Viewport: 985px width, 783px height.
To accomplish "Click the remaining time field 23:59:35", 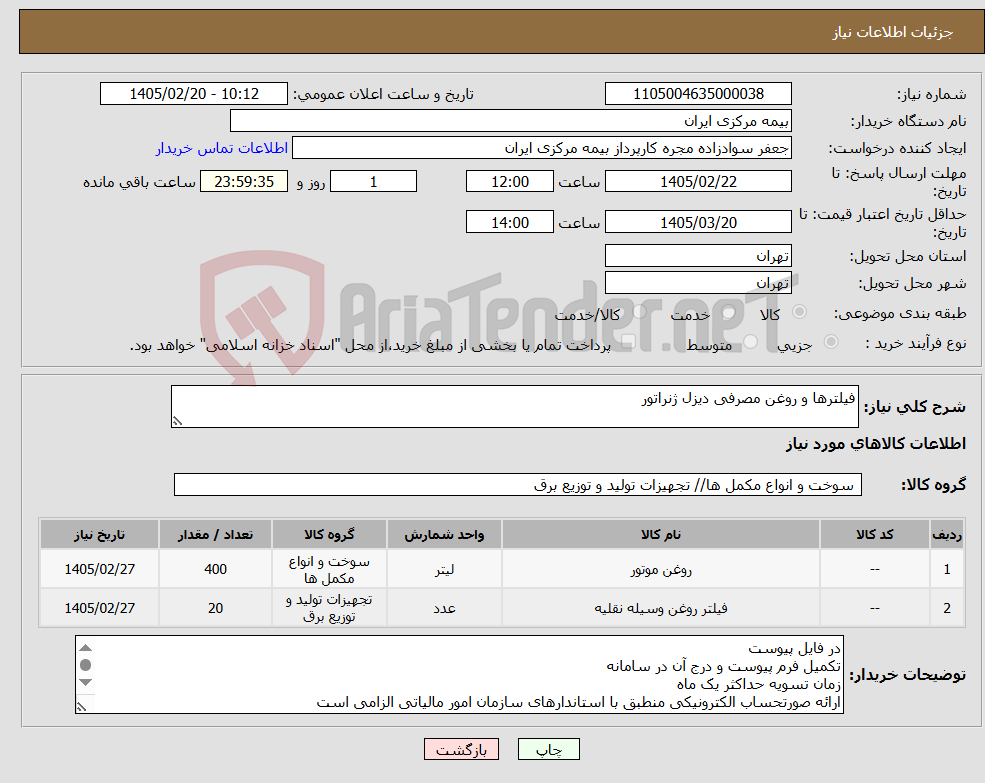I will point(244,182).
